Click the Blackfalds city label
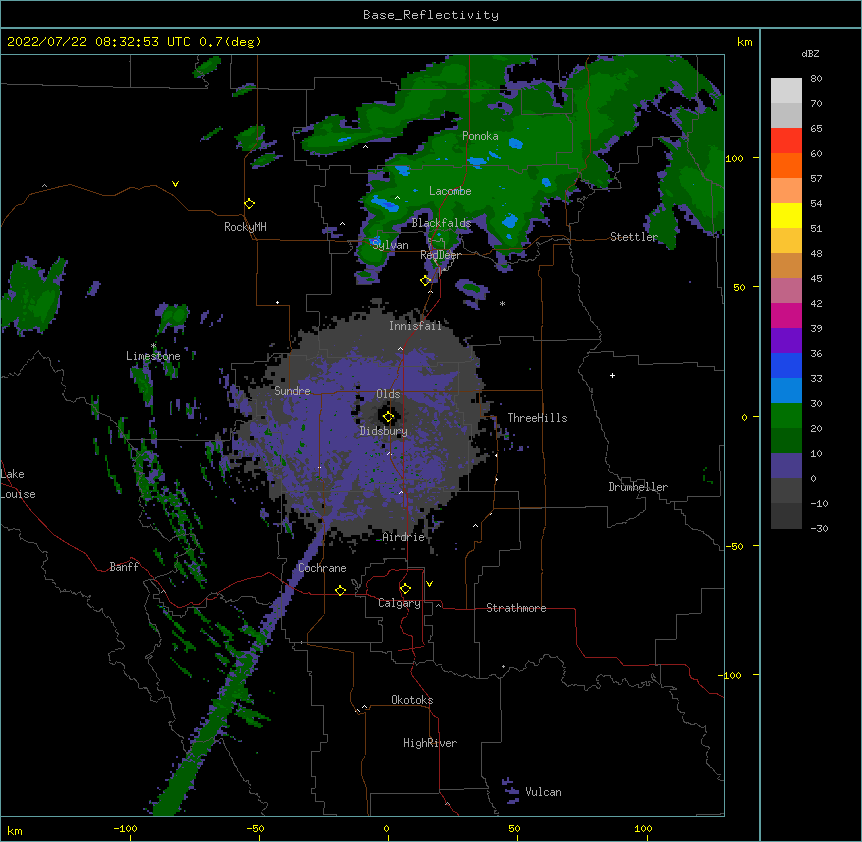Viewport: 862px width, 842px height. click(x=441, y=223)
